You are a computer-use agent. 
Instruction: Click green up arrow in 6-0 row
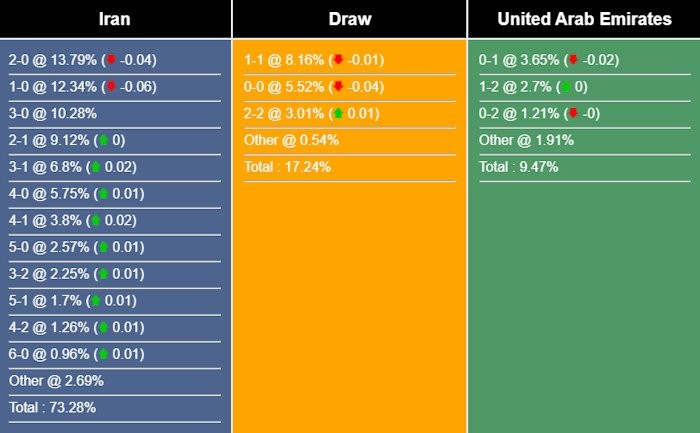(x=104, y=354)
